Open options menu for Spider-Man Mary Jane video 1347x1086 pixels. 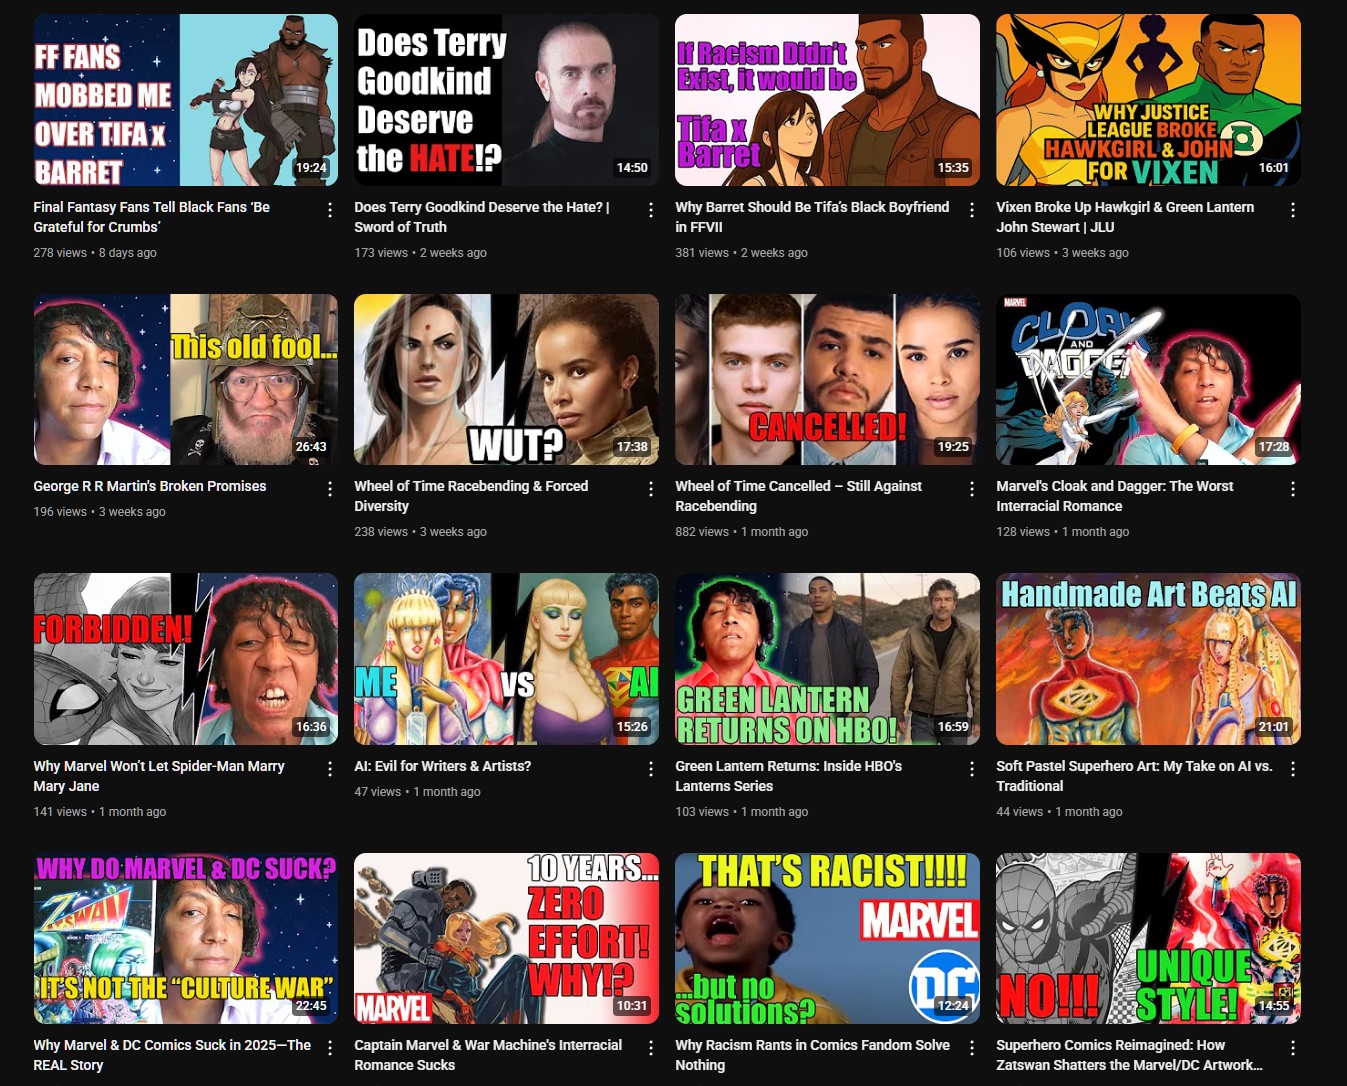click(330, 769)
